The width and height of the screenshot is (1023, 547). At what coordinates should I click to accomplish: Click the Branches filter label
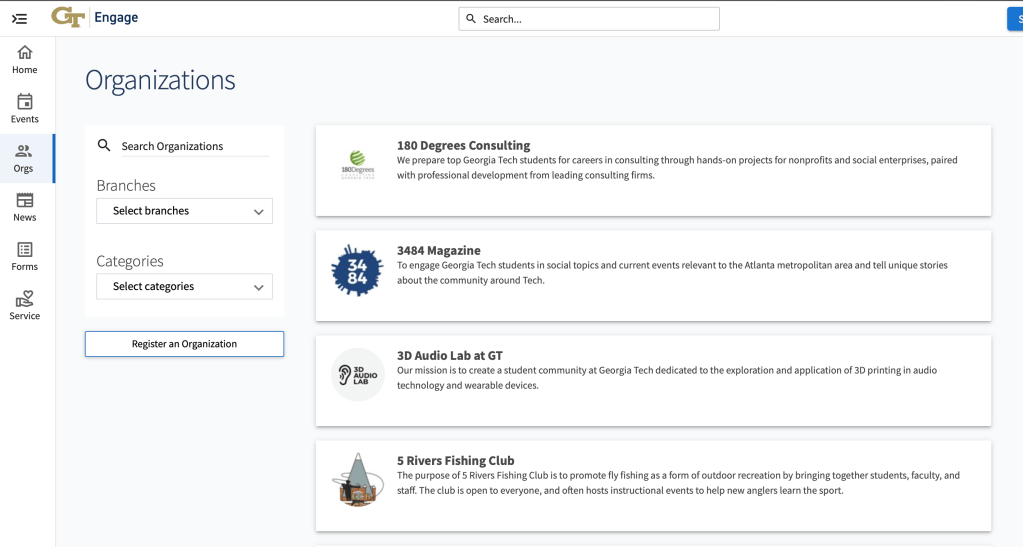pyautogui.click(x=126, y=185)
